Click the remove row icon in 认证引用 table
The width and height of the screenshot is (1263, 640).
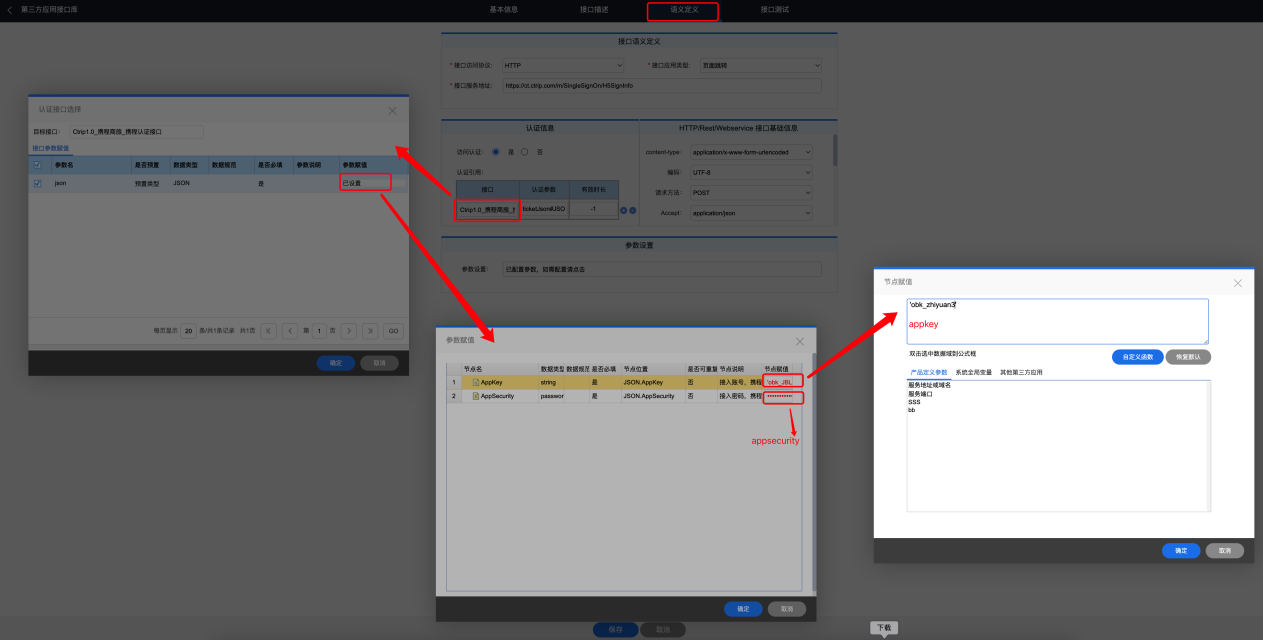632,210
